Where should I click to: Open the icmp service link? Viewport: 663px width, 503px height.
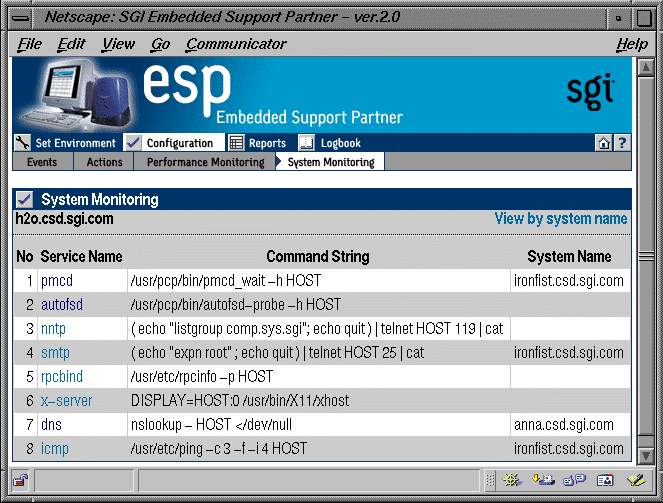click(x=55, y=448)
